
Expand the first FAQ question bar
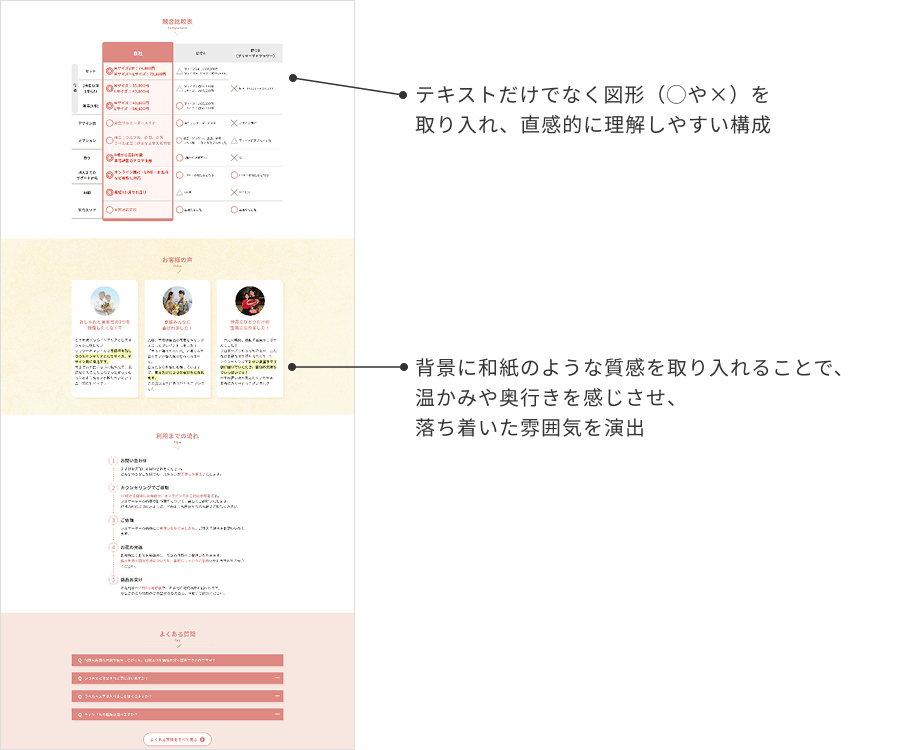177,660
